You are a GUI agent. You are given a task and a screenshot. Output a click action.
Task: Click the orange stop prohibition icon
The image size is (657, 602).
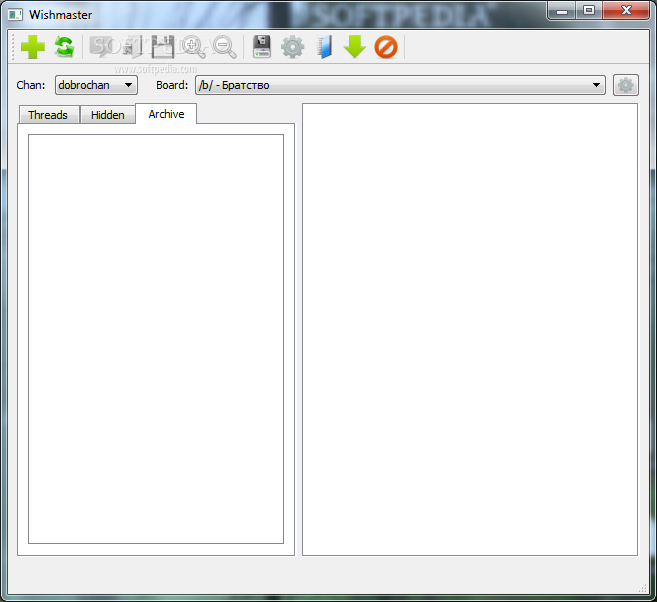[386, 47]
